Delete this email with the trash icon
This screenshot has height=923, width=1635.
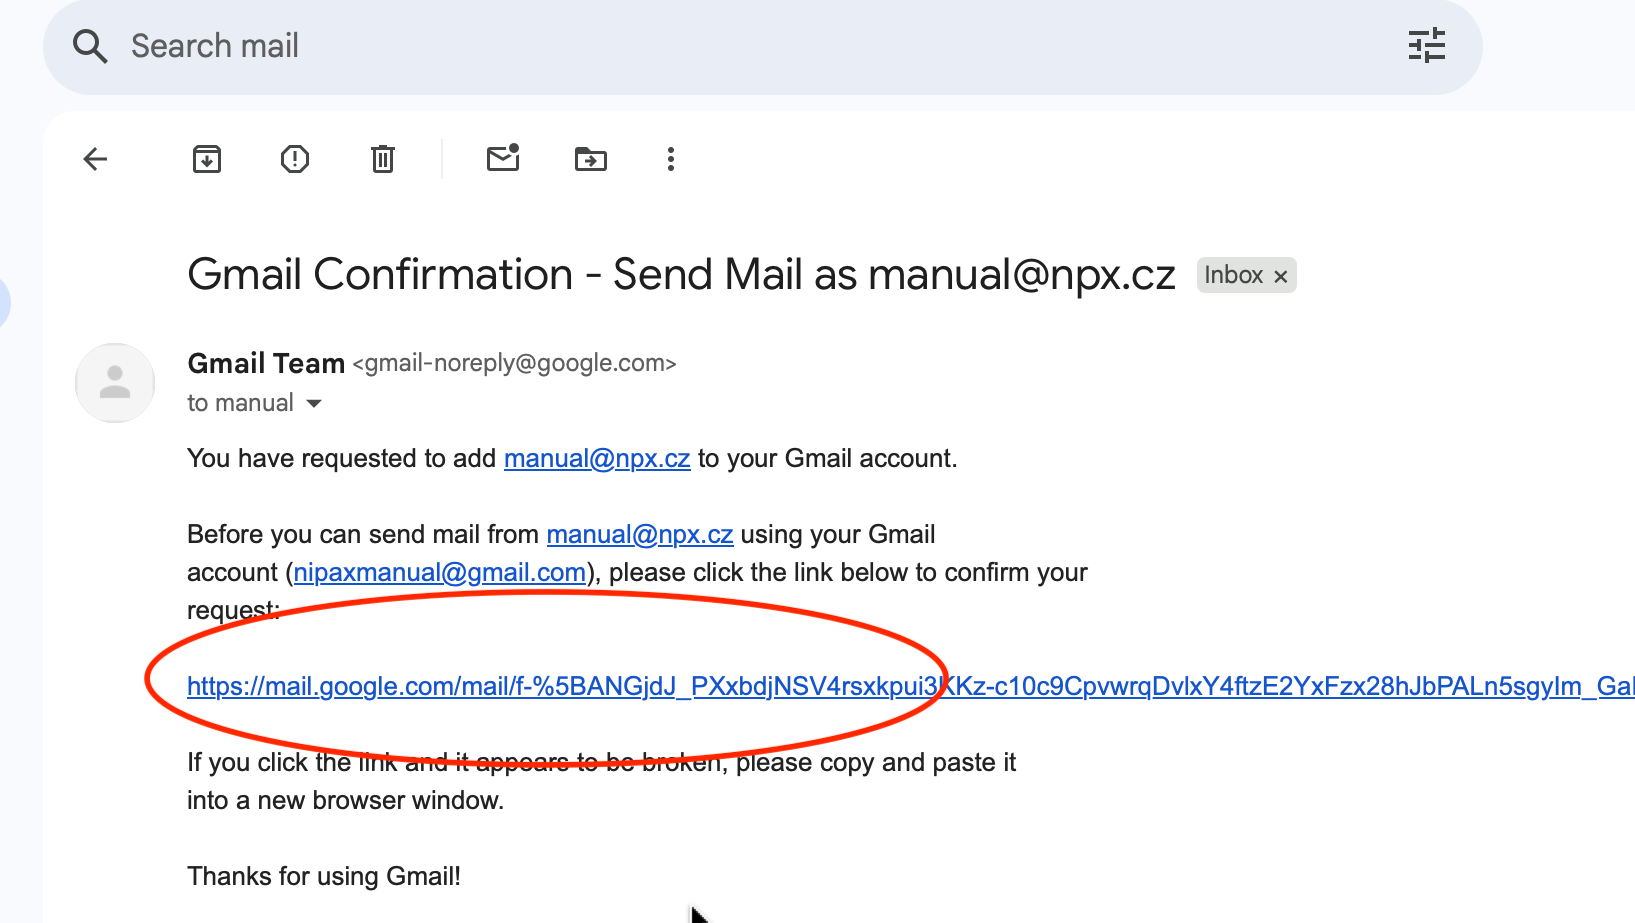383,159
